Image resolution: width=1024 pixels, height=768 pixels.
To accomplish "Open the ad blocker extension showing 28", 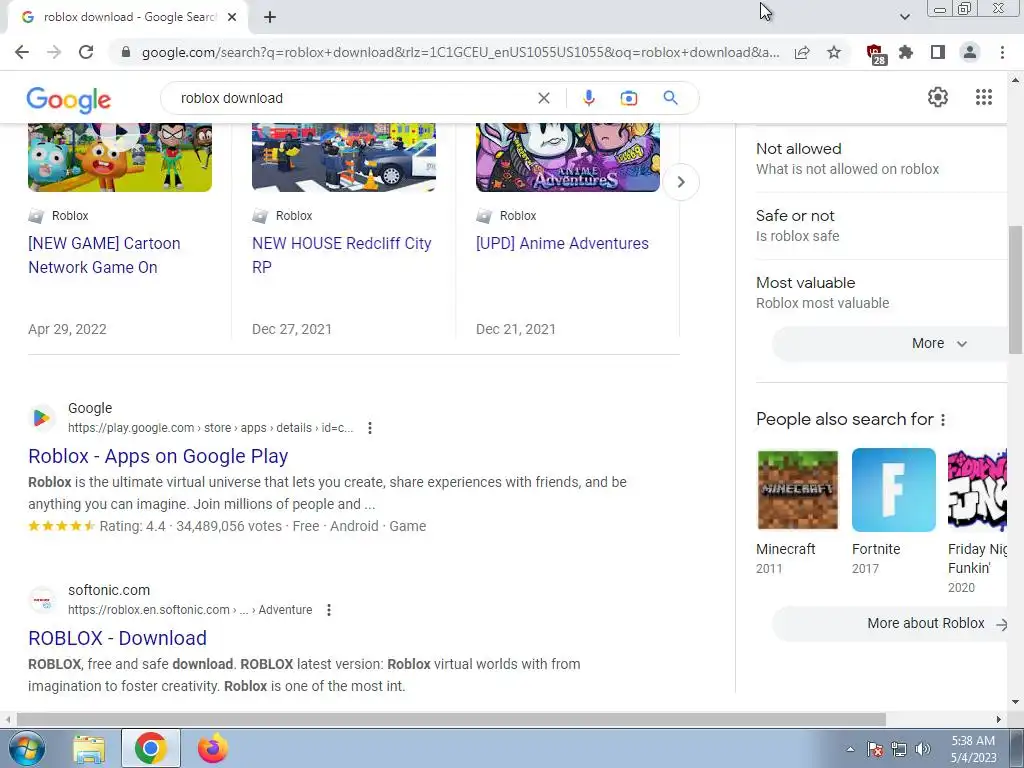I will point(875,54).
